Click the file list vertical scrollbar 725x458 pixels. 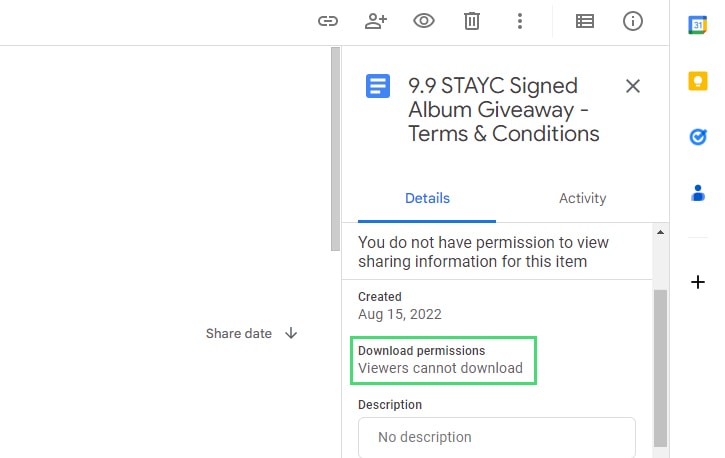pyautogui.click(x=335, y=149)
